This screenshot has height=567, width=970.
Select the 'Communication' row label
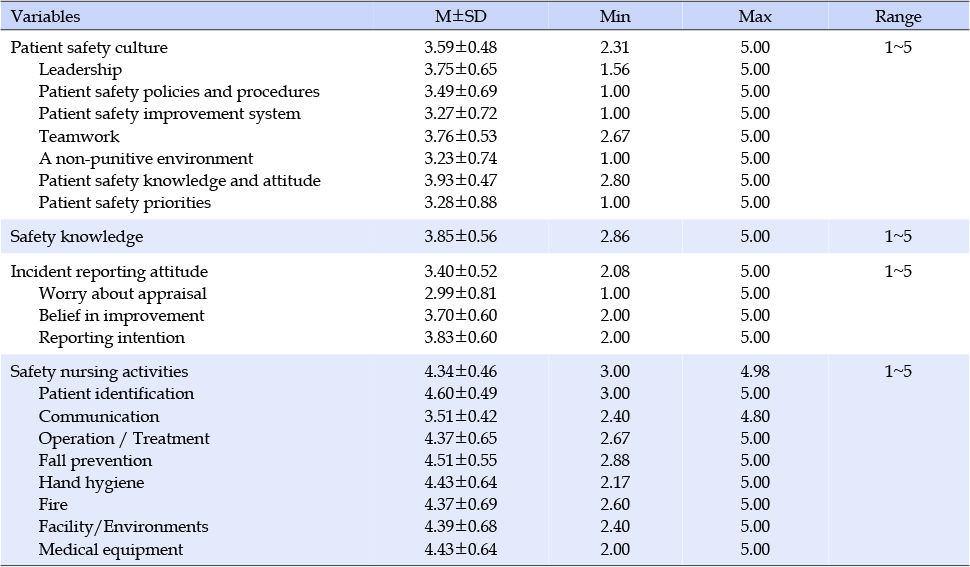coord(98,416)
